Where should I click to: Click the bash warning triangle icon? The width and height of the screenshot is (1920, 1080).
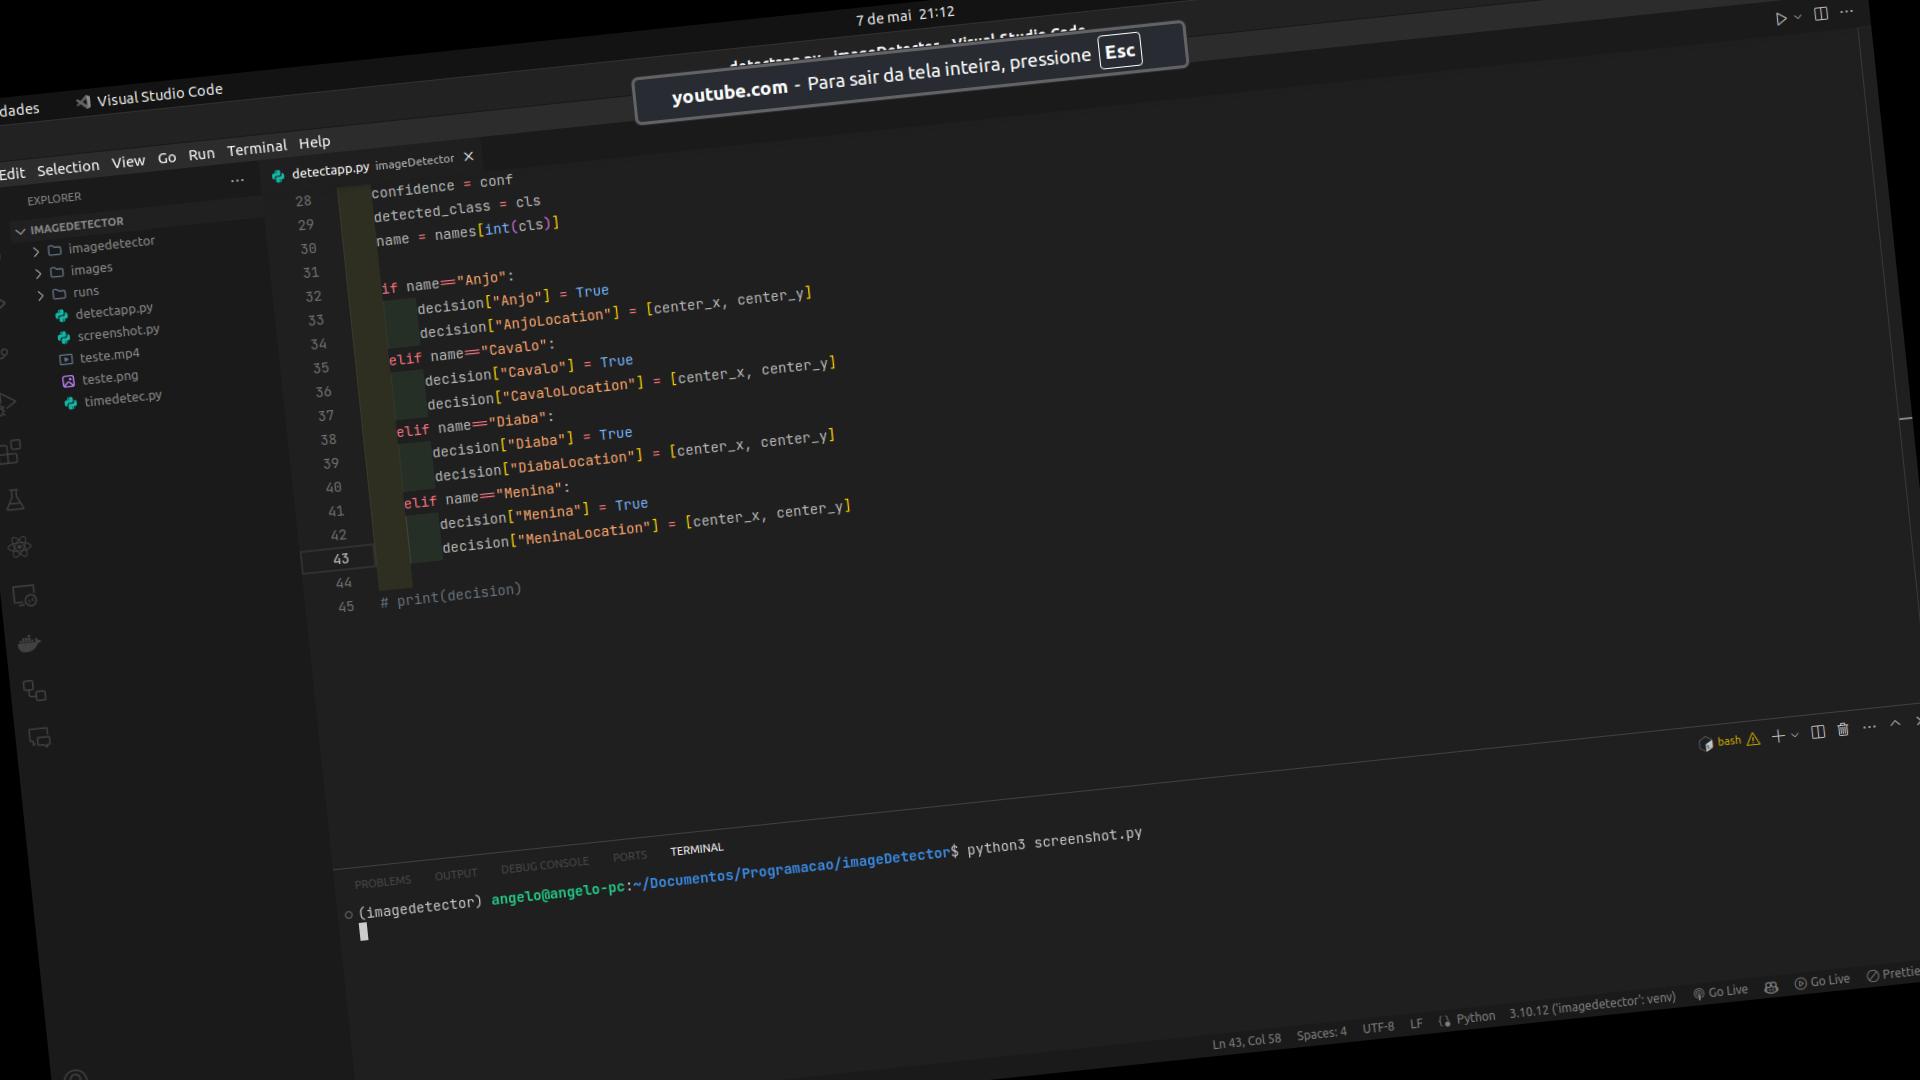(x=1753, y=739)
